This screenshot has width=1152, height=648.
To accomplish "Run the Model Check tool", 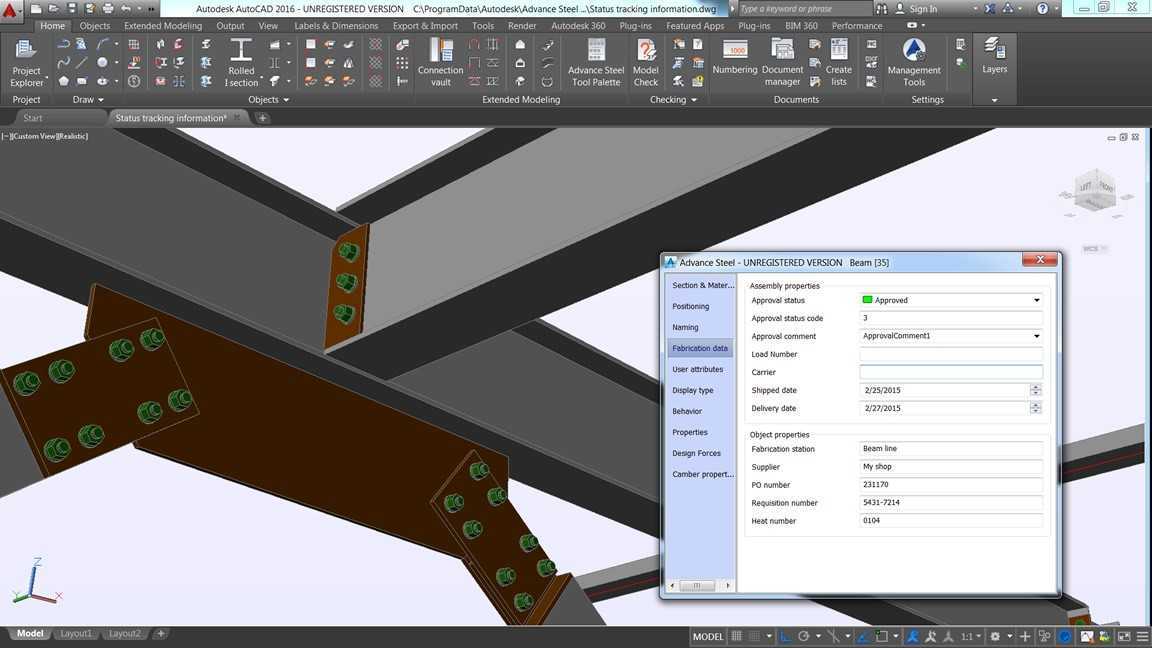I will [646, 63].
